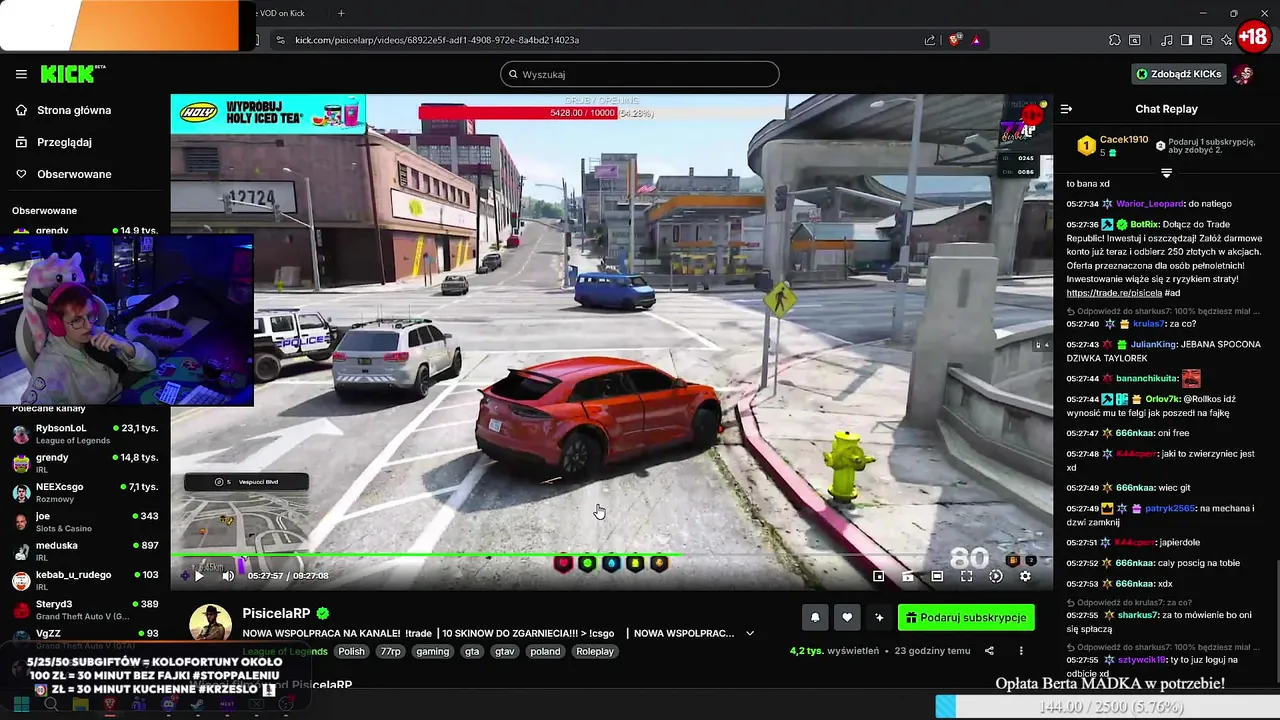Click the Zdobądź KICKs button

(x=1179, y=74)
